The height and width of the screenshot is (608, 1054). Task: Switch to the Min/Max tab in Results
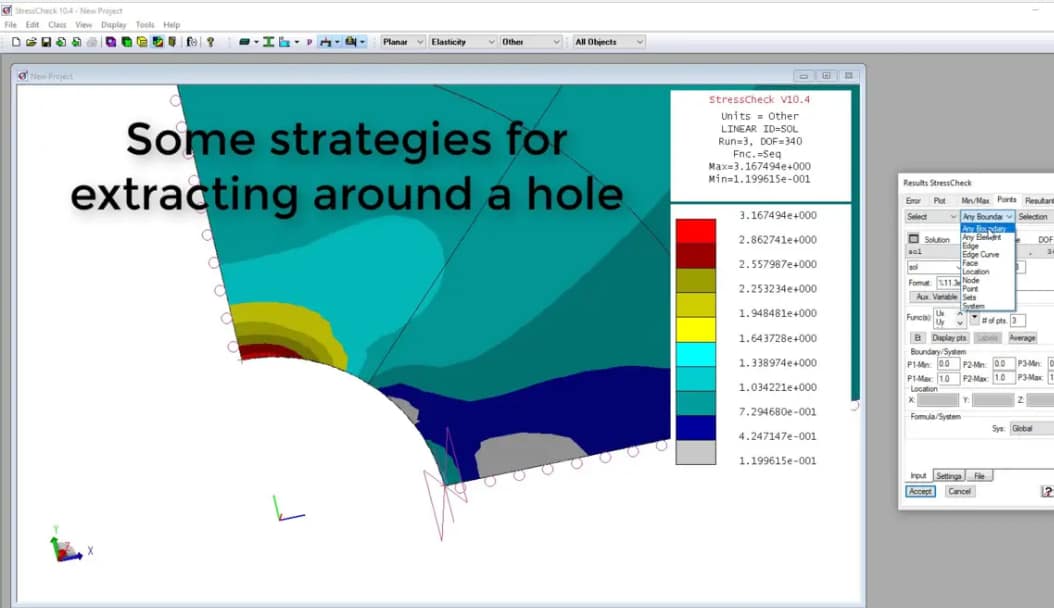click(977, 199)
